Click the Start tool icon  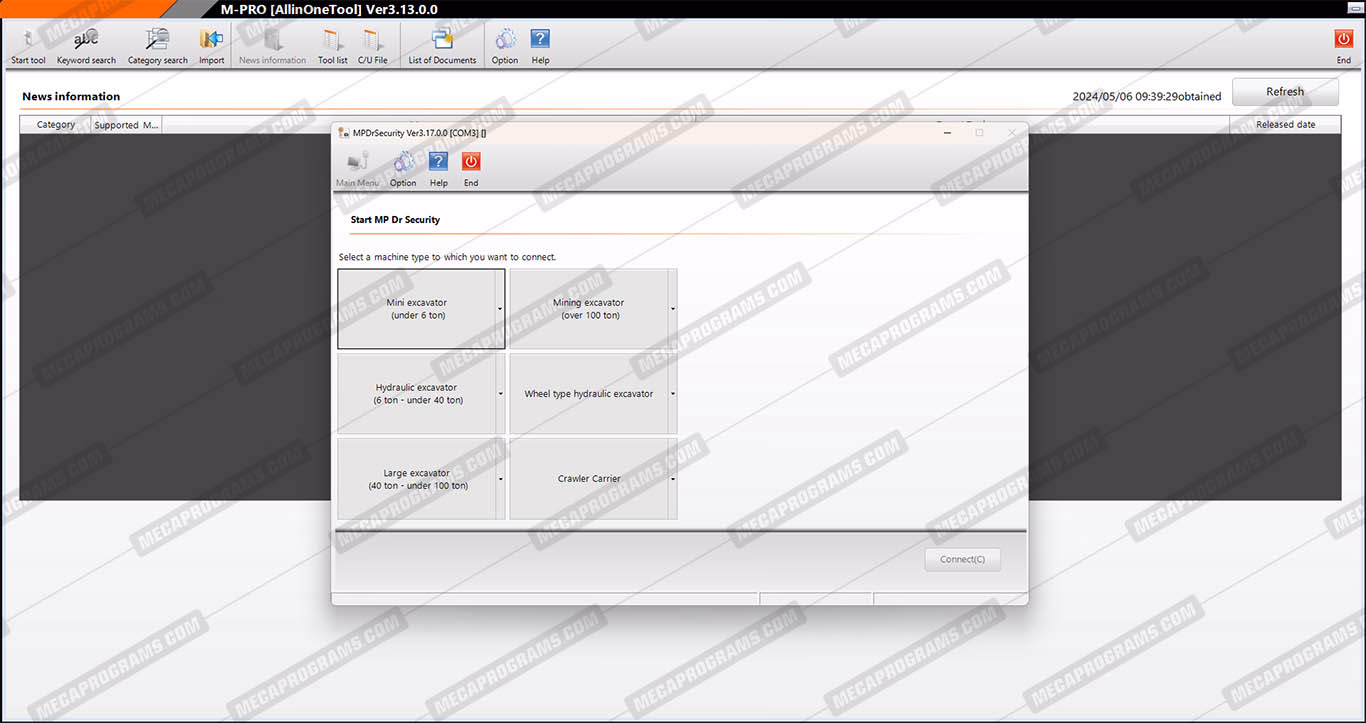click(x=28, y=46)
